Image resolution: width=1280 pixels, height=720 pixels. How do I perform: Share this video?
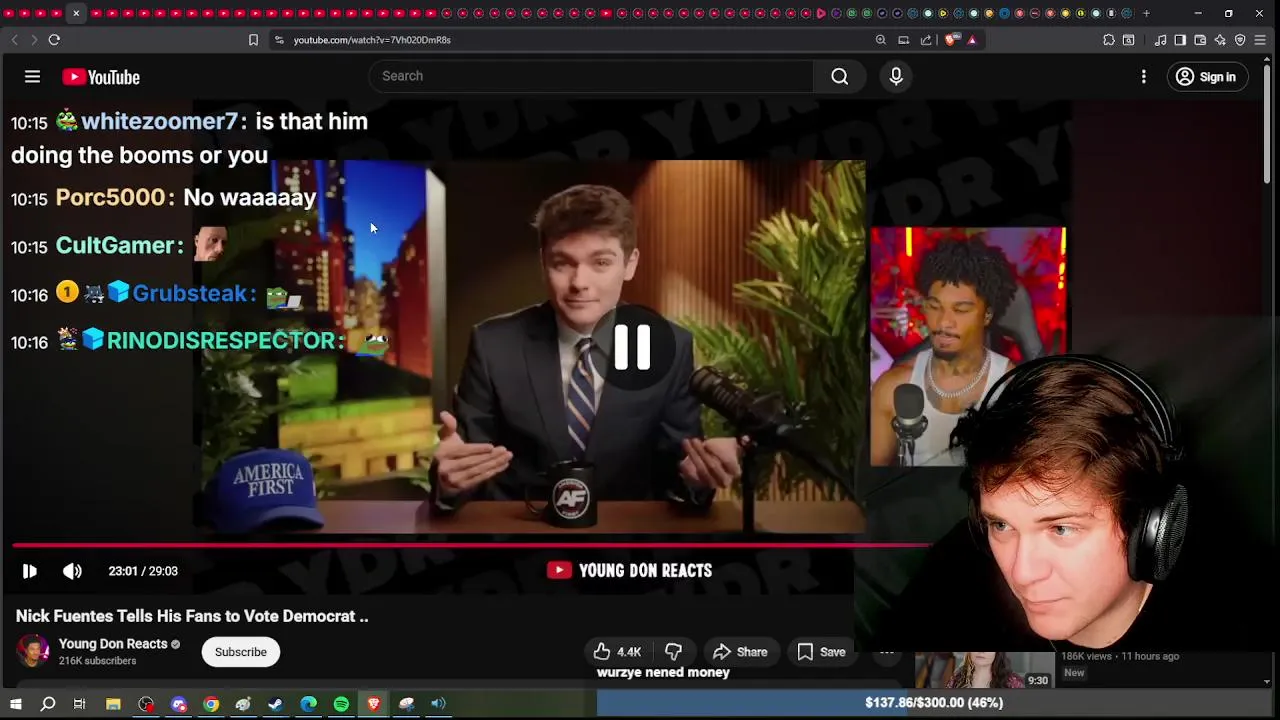[x=740, y=652]
